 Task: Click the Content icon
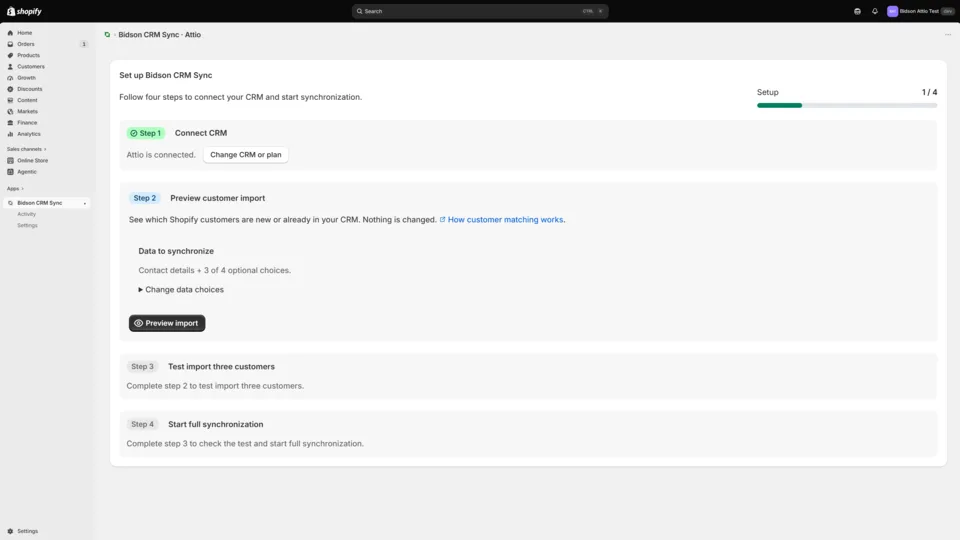10,100
